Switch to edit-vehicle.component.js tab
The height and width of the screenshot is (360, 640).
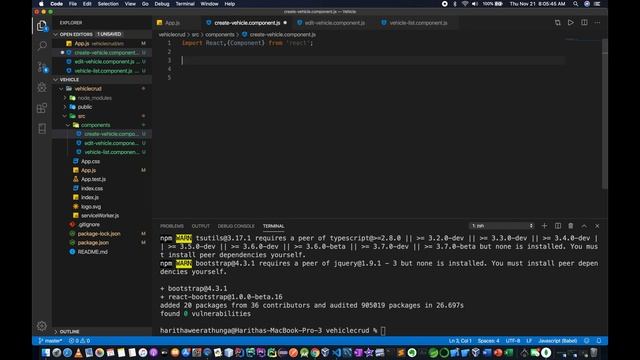[x=335, y=23]
